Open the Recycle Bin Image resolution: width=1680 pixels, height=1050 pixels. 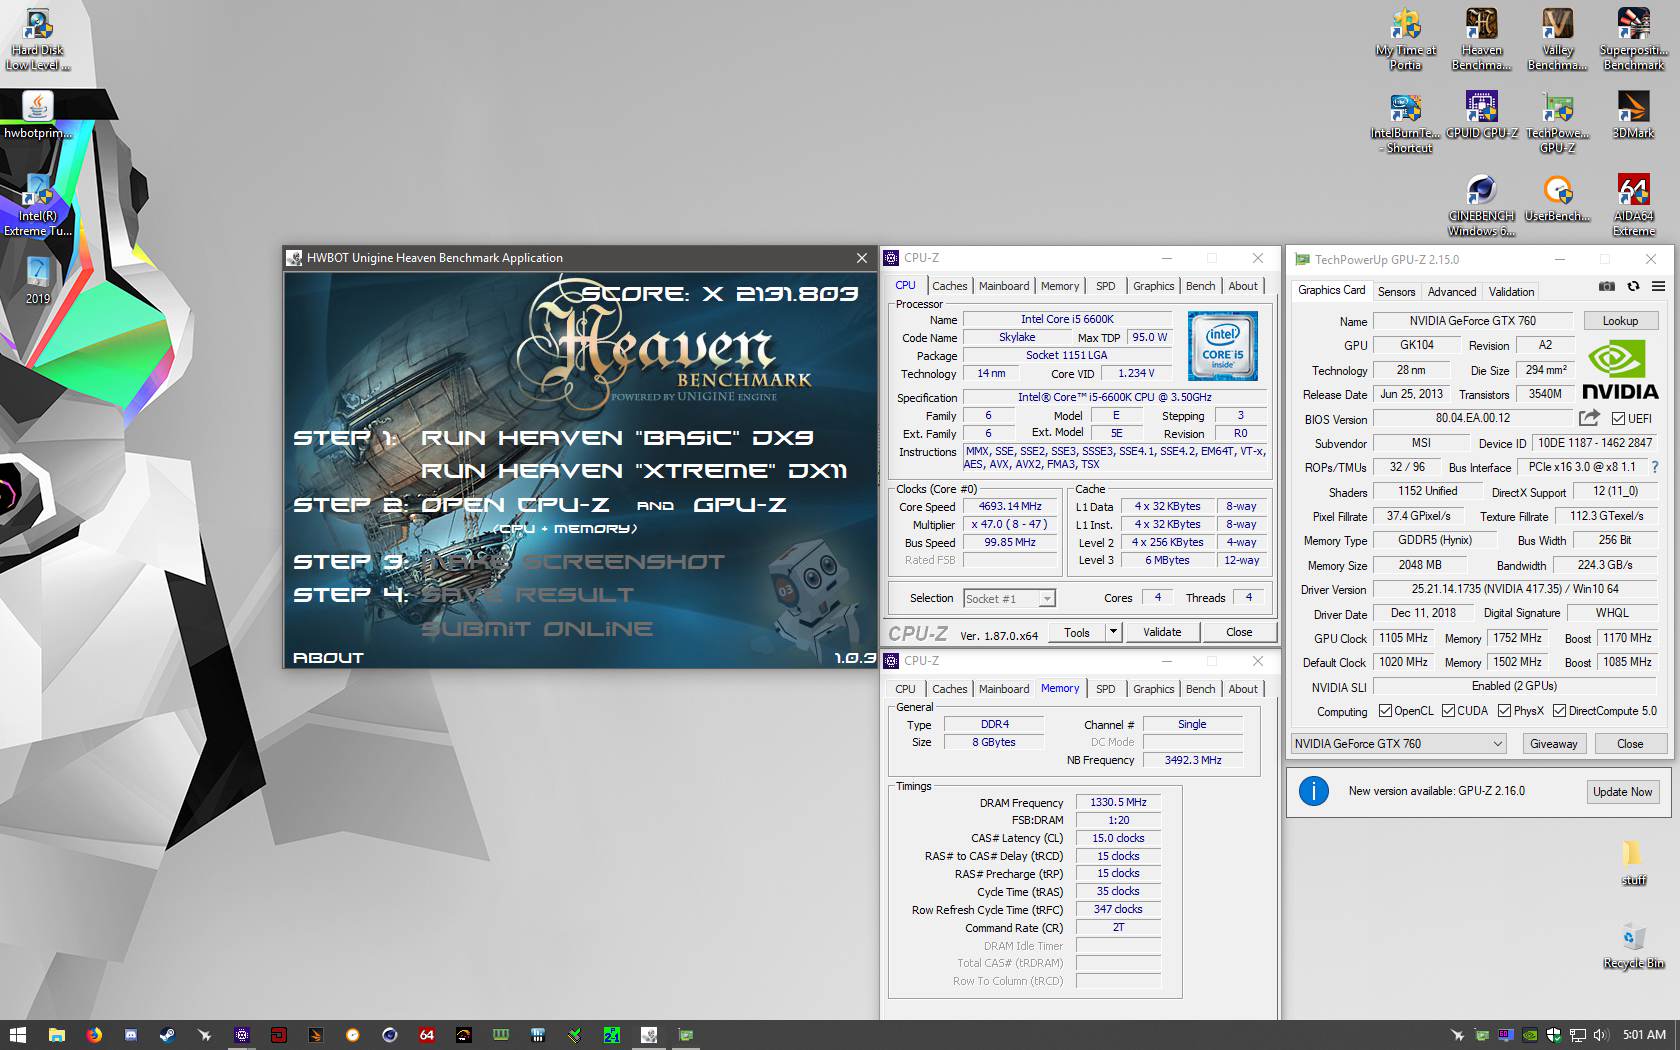pos(1633,945)
